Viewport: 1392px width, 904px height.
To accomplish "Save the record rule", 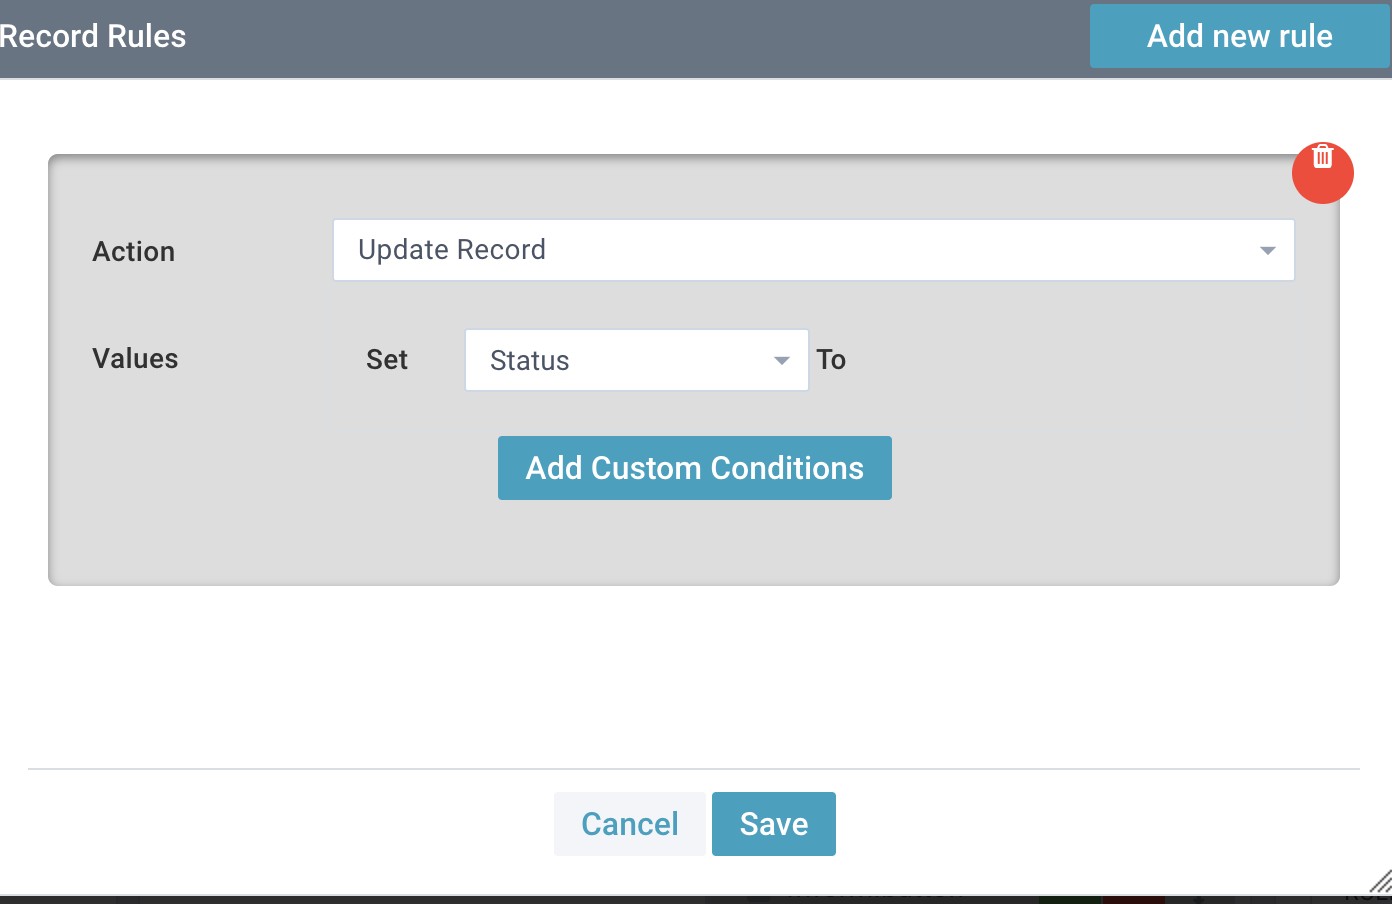I will coord(773,823).
